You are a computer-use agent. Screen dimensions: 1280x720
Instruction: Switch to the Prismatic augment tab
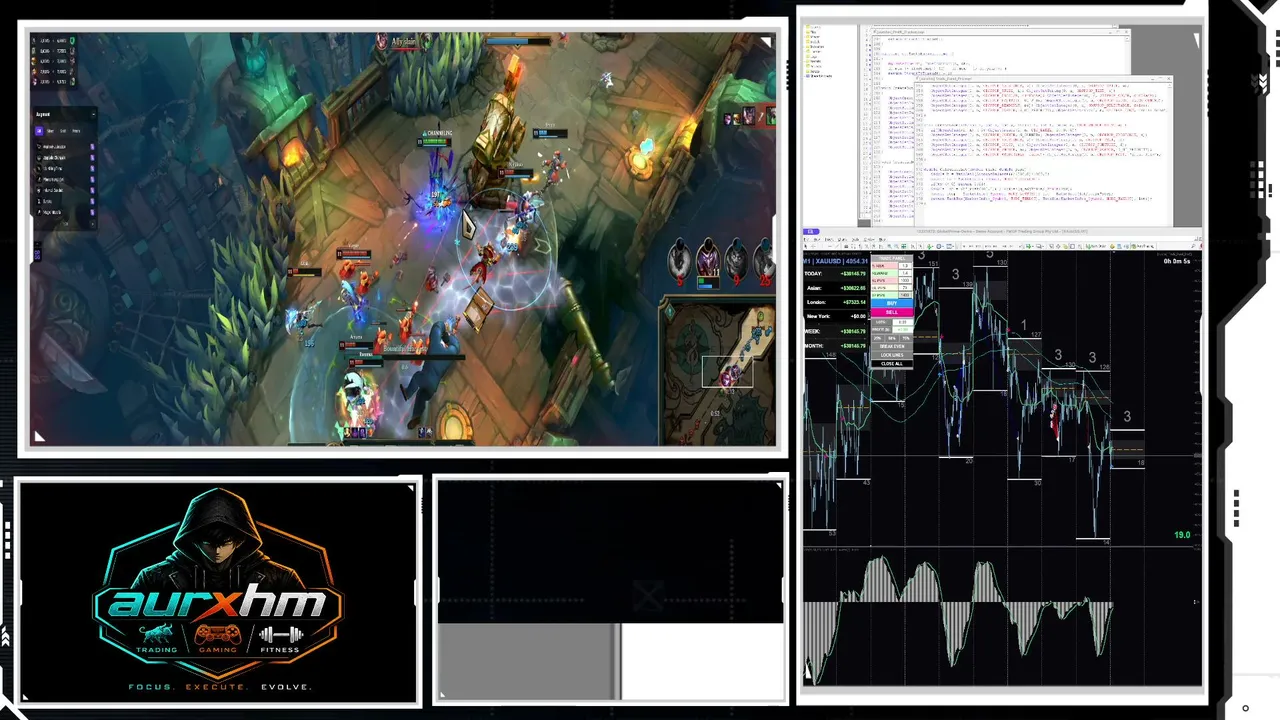pos(76,131)
